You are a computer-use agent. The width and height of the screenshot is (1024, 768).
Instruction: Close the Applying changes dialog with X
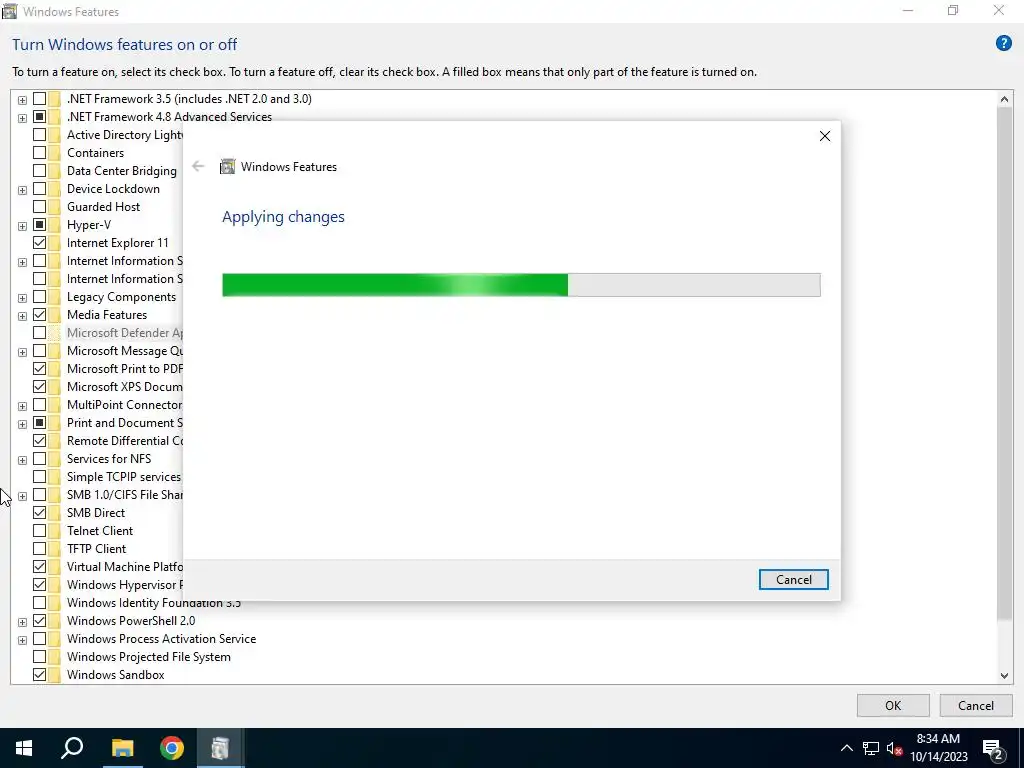(825, 136)
